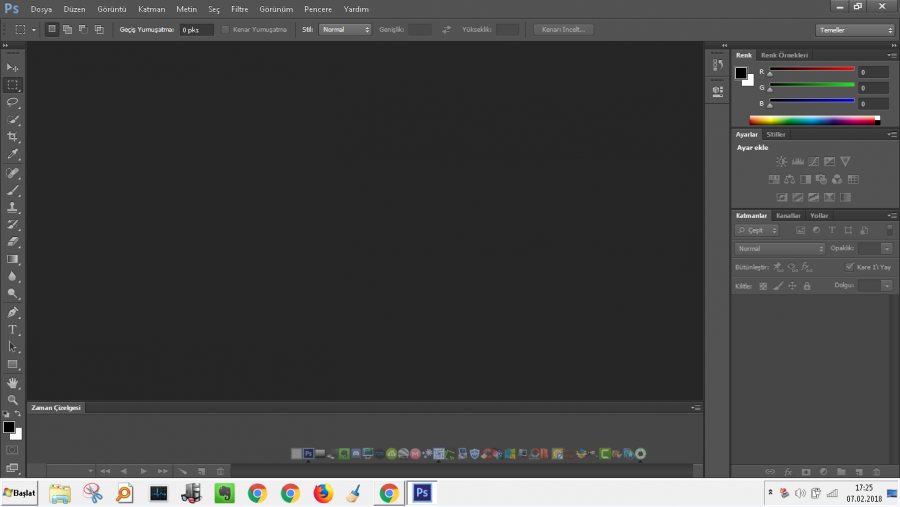Open the Filtre menu
The image size is (900, 507).
[x=239, y=9]
